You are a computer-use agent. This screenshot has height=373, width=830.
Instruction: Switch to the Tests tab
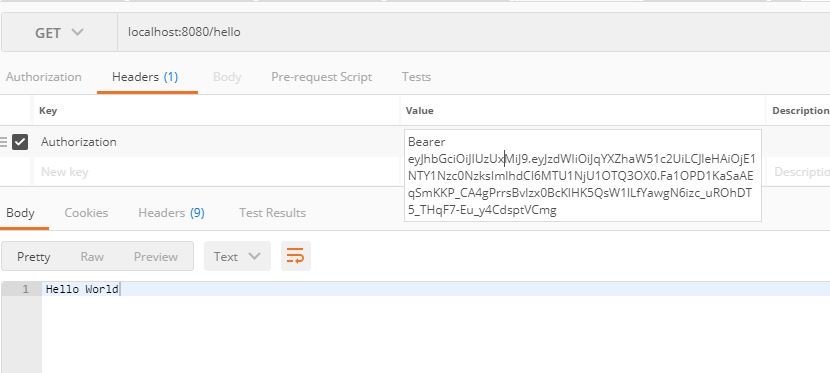[416, 77]
